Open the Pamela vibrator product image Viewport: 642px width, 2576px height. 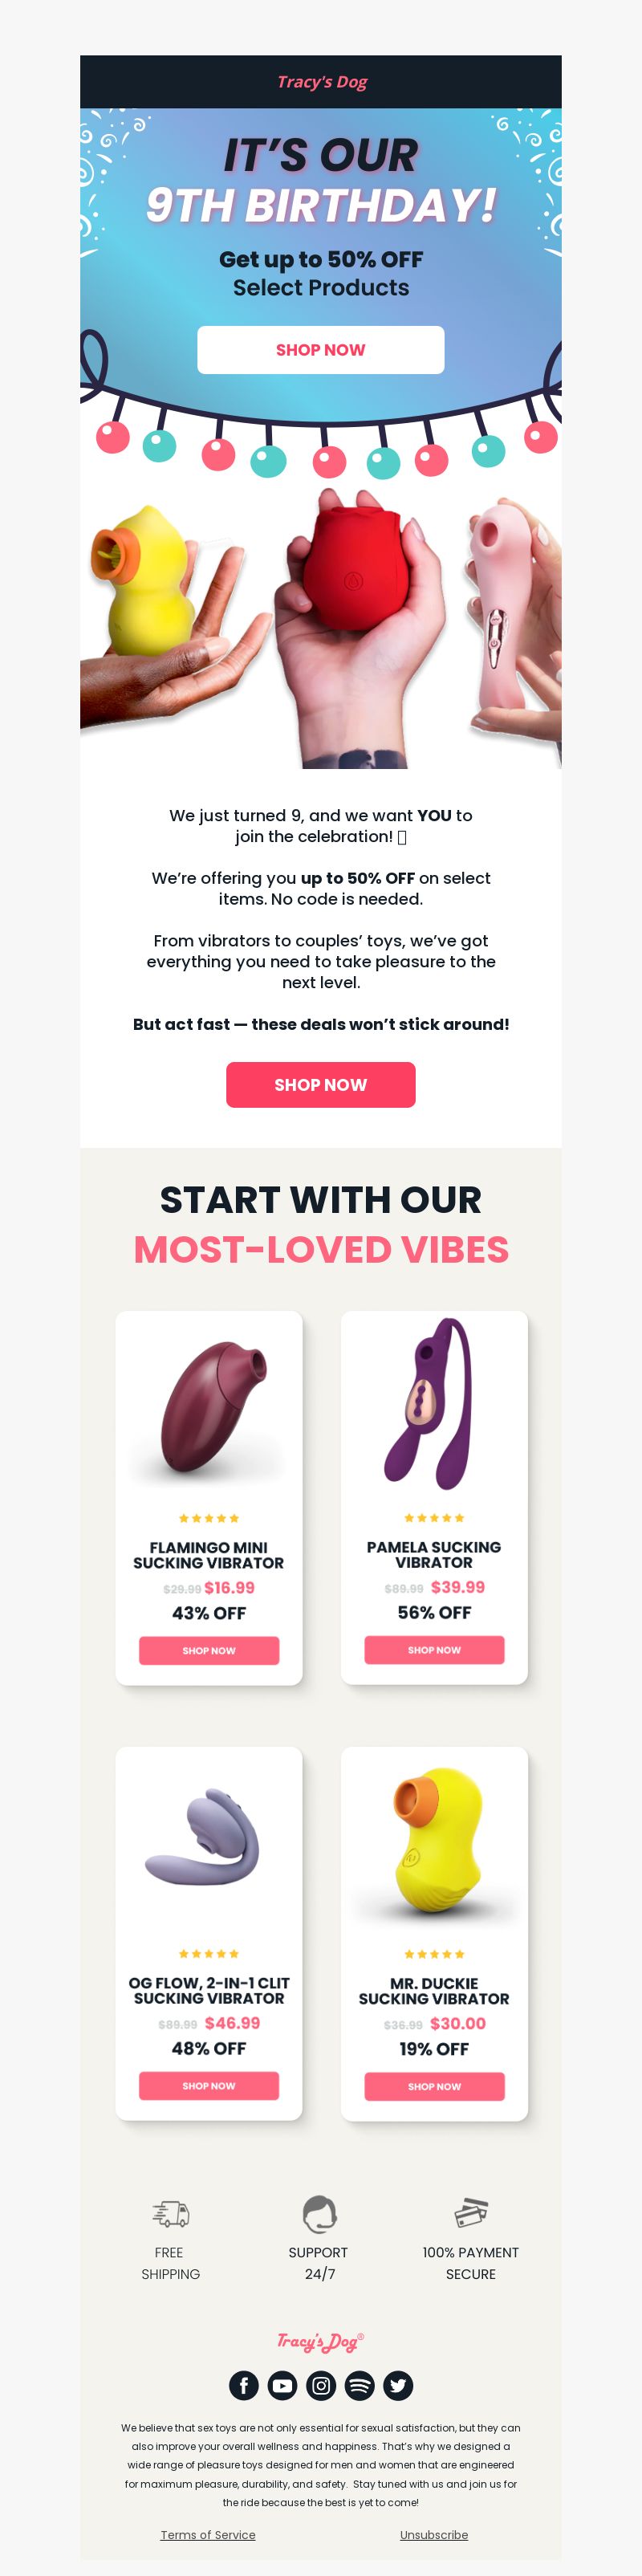point(434,1404)
